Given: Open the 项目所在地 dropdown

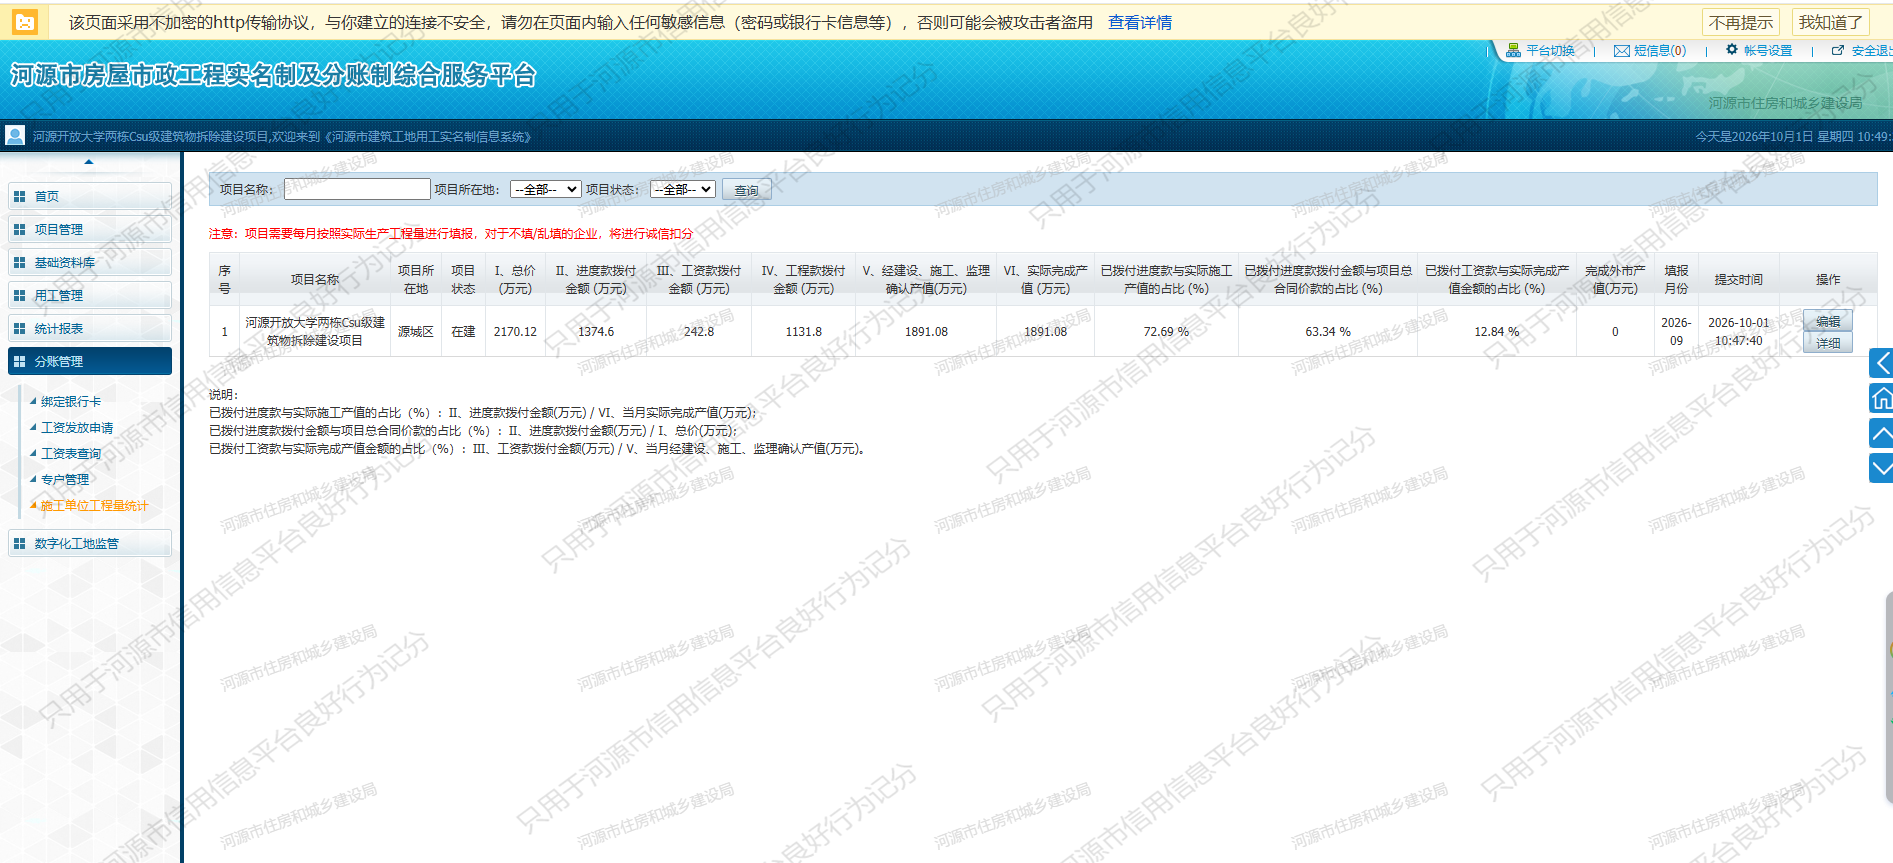Looking at the screenshot, I should [545, 189].
